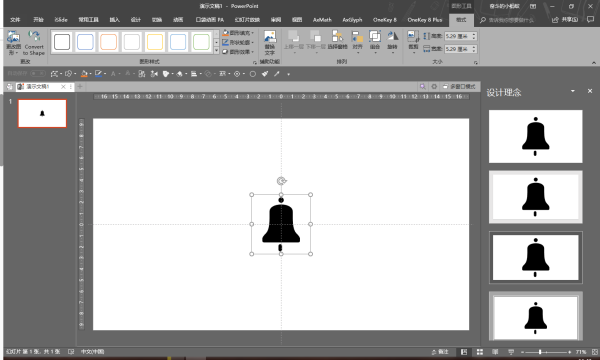Select the yellow outline graphic style
Screen dimensions: 600x360
[x=155, y=42]
